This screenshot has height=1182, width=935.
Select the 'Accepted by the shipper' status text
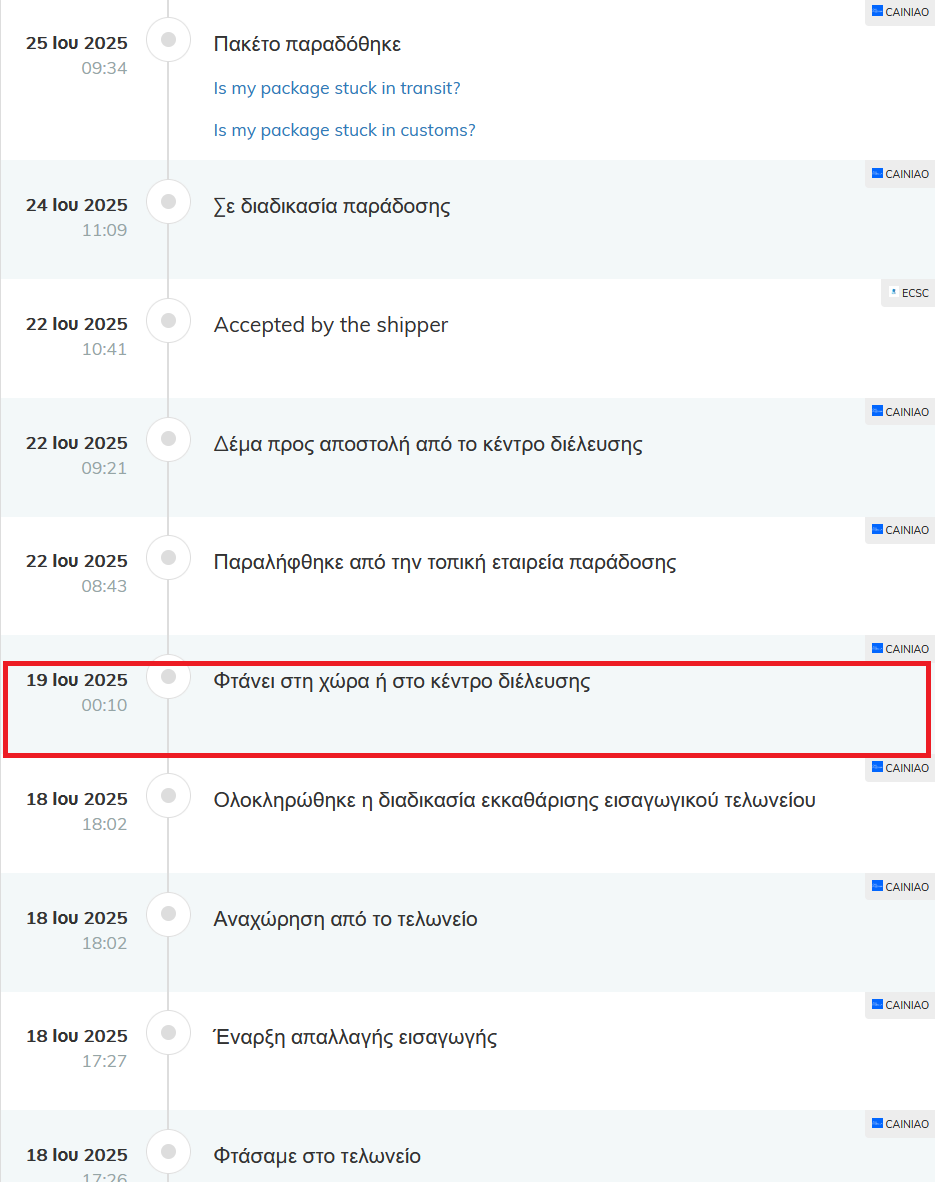tap(330, 325)
